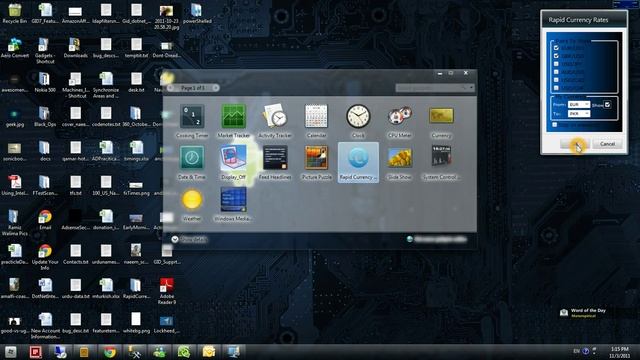Open Get more gadgets online link

pos(437,239)
